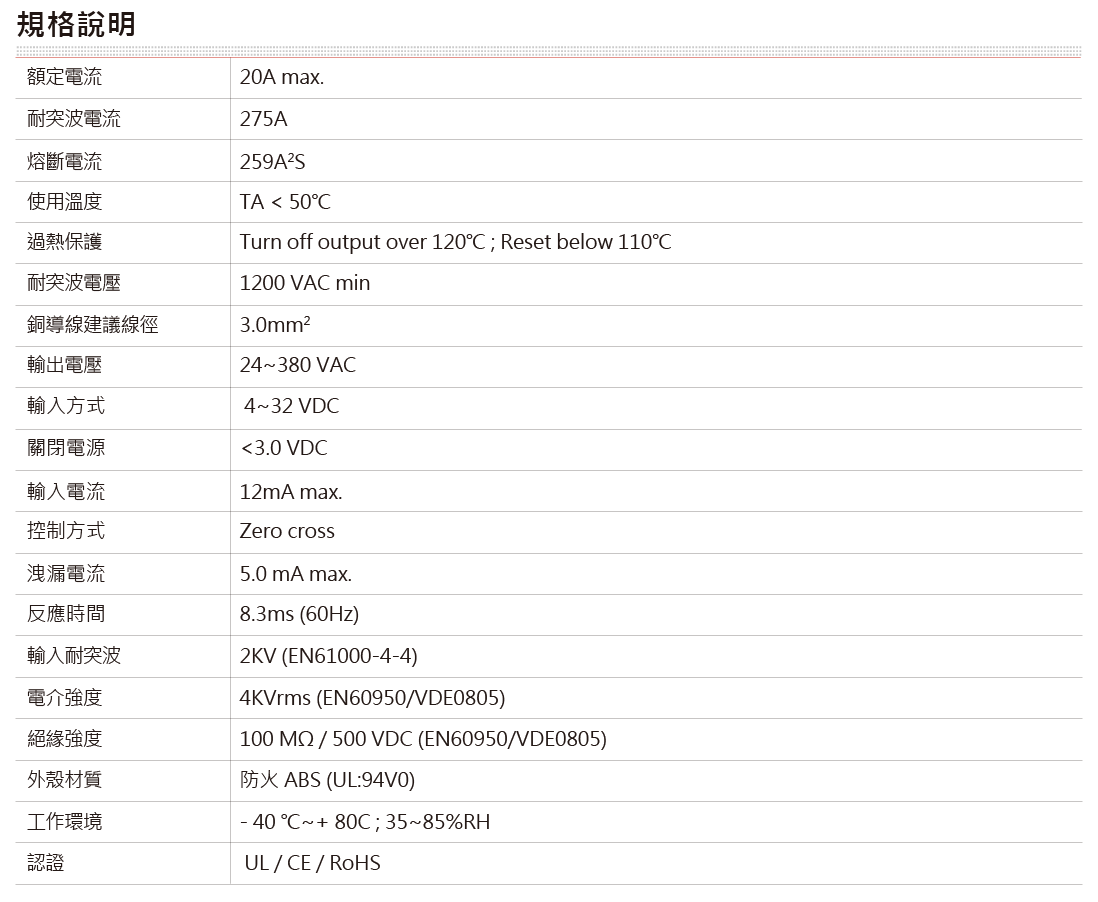Image resolution: width=1098 pixels, height=902 pixels.
Task: Click the 5.0 mA max. leakage value
Action: tap(295, 574)
